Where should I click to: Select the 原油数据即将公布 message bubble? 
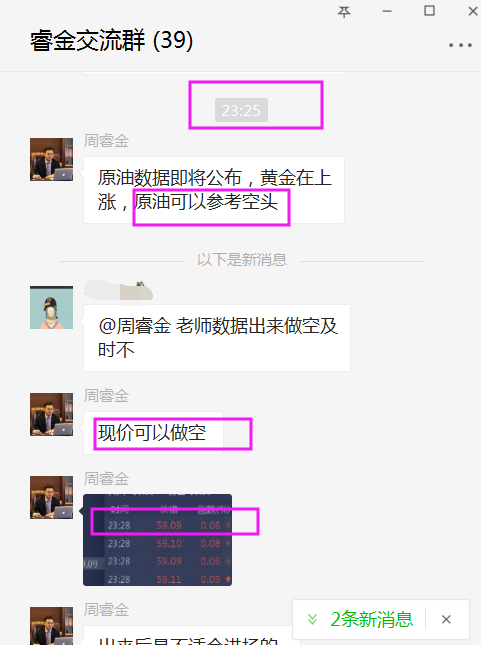pyautogui.click(x=214, y=190)
